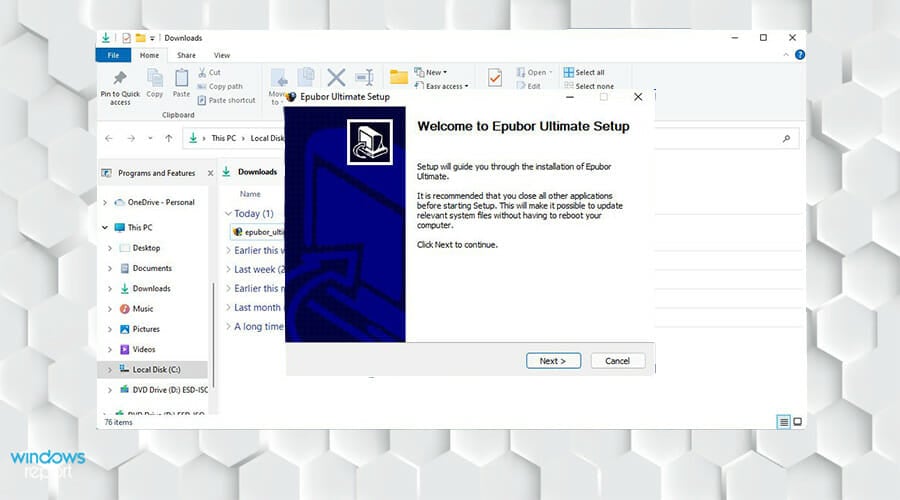Screen dimensions: 900x500
Task: Open the Share ribbon tab
Action: [186, 55]
